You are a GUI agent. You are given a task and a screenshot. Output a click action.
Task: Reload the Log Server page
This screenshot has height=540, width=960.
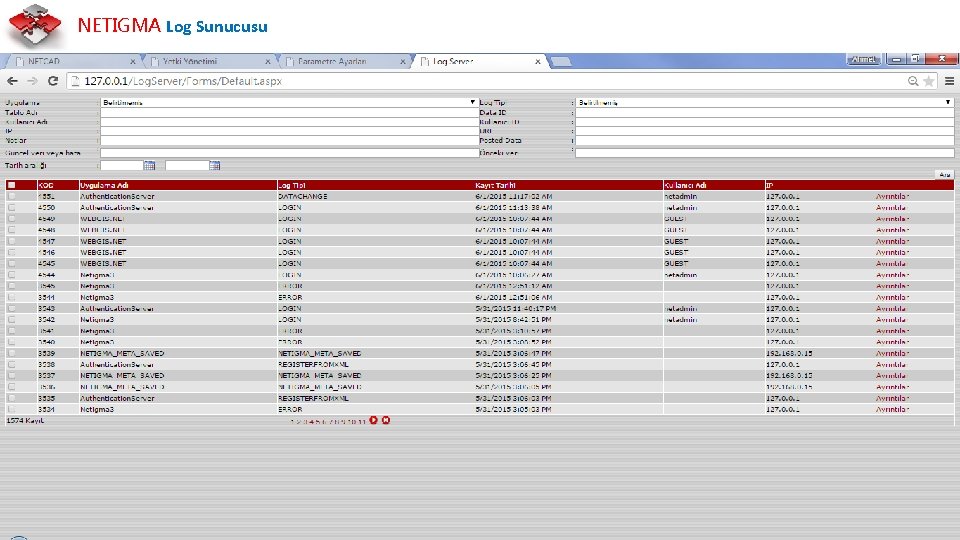[x=53, y=81]
